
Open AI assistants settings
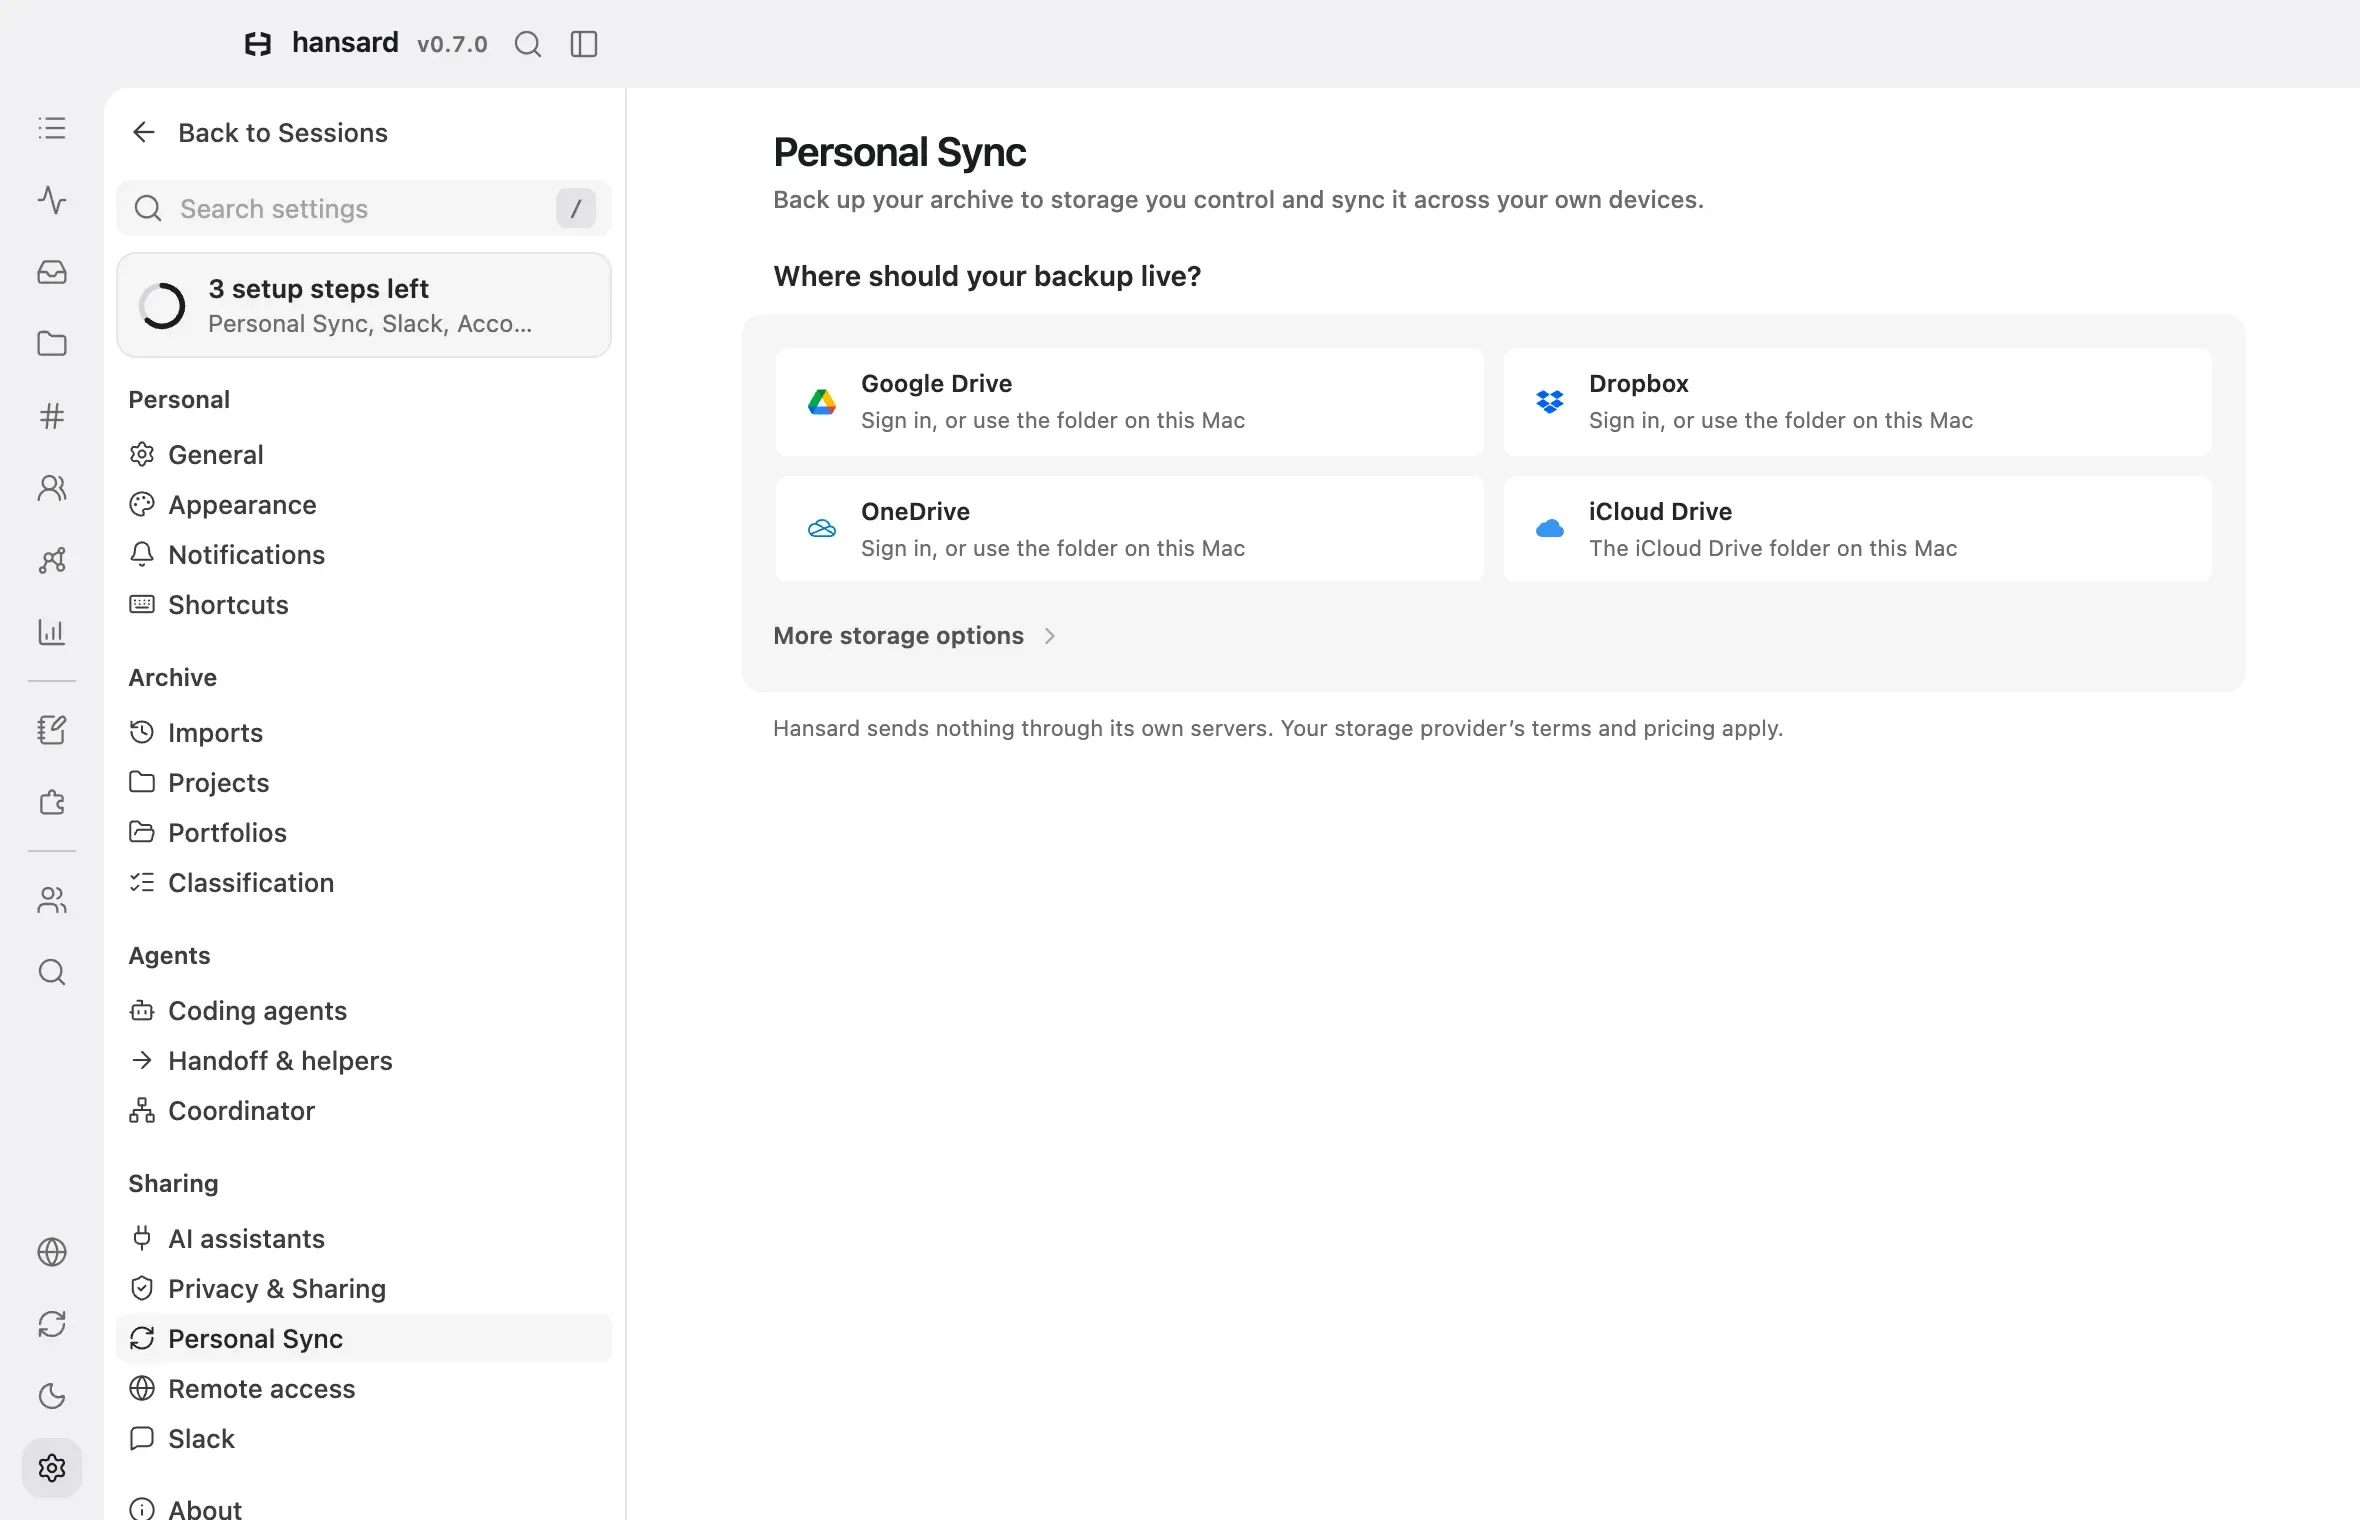pyautogui.click(x=364, y=1239)
